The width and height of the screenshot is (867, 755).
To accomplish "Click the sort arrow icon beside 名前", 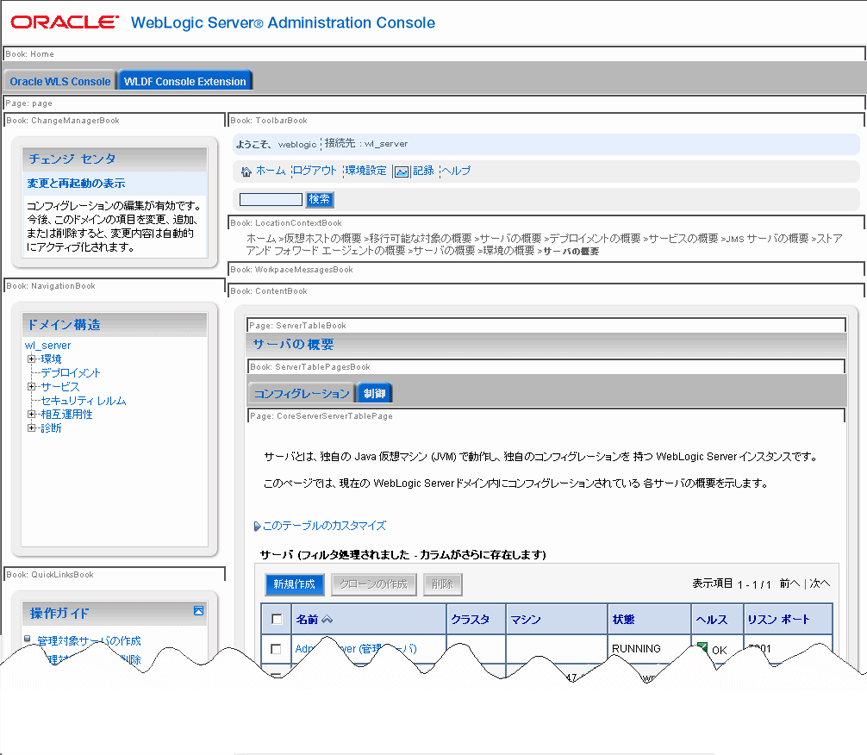I will click(327, 619).
